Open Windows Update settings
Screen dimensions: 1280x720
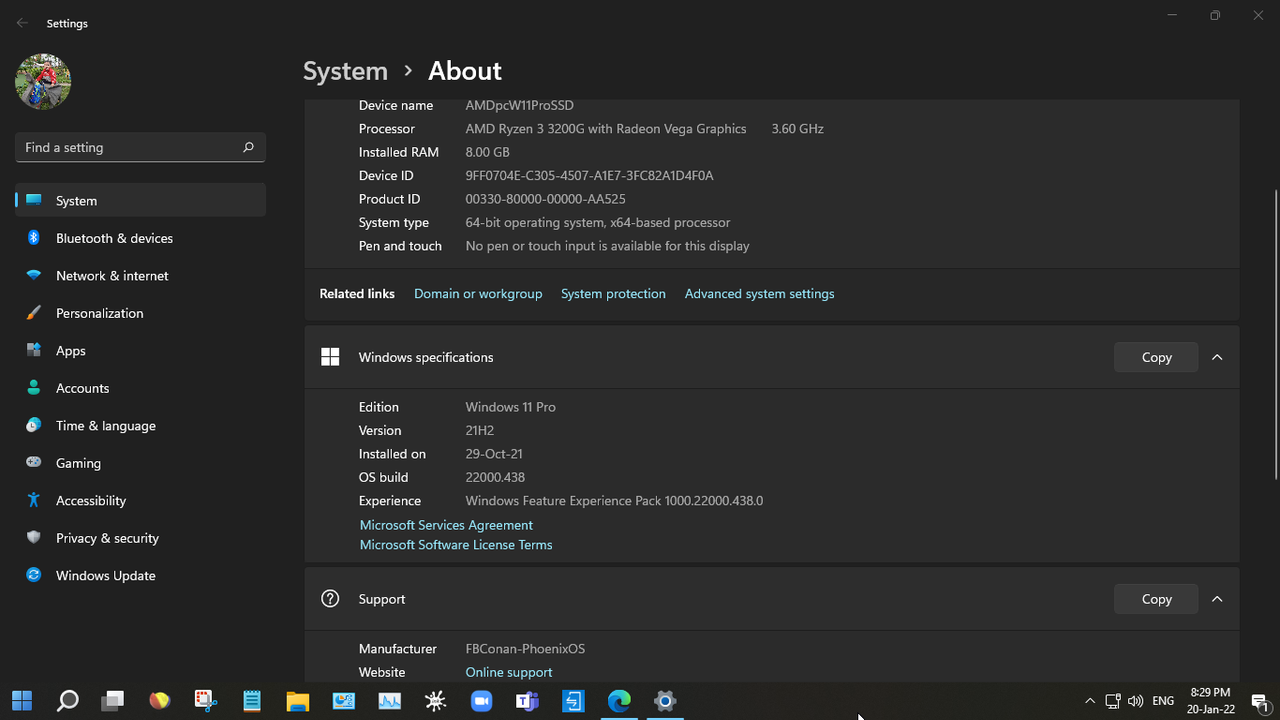(140, 575)
